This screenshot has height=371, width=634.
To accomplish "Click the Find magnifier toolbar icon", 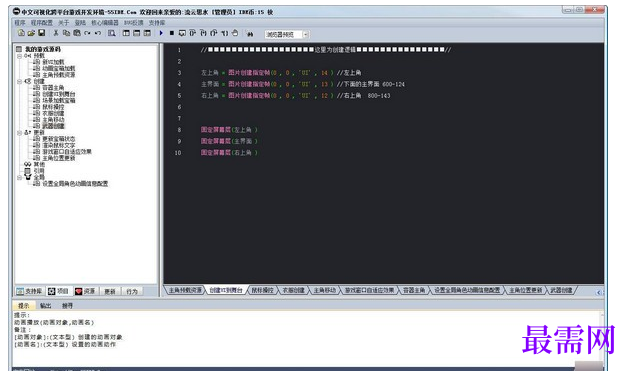I will 112,33.
